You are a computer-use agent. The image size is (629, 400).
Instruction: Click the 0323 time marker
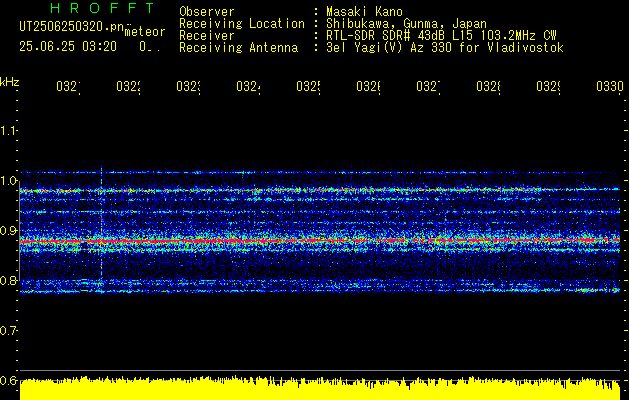point(189,87)
